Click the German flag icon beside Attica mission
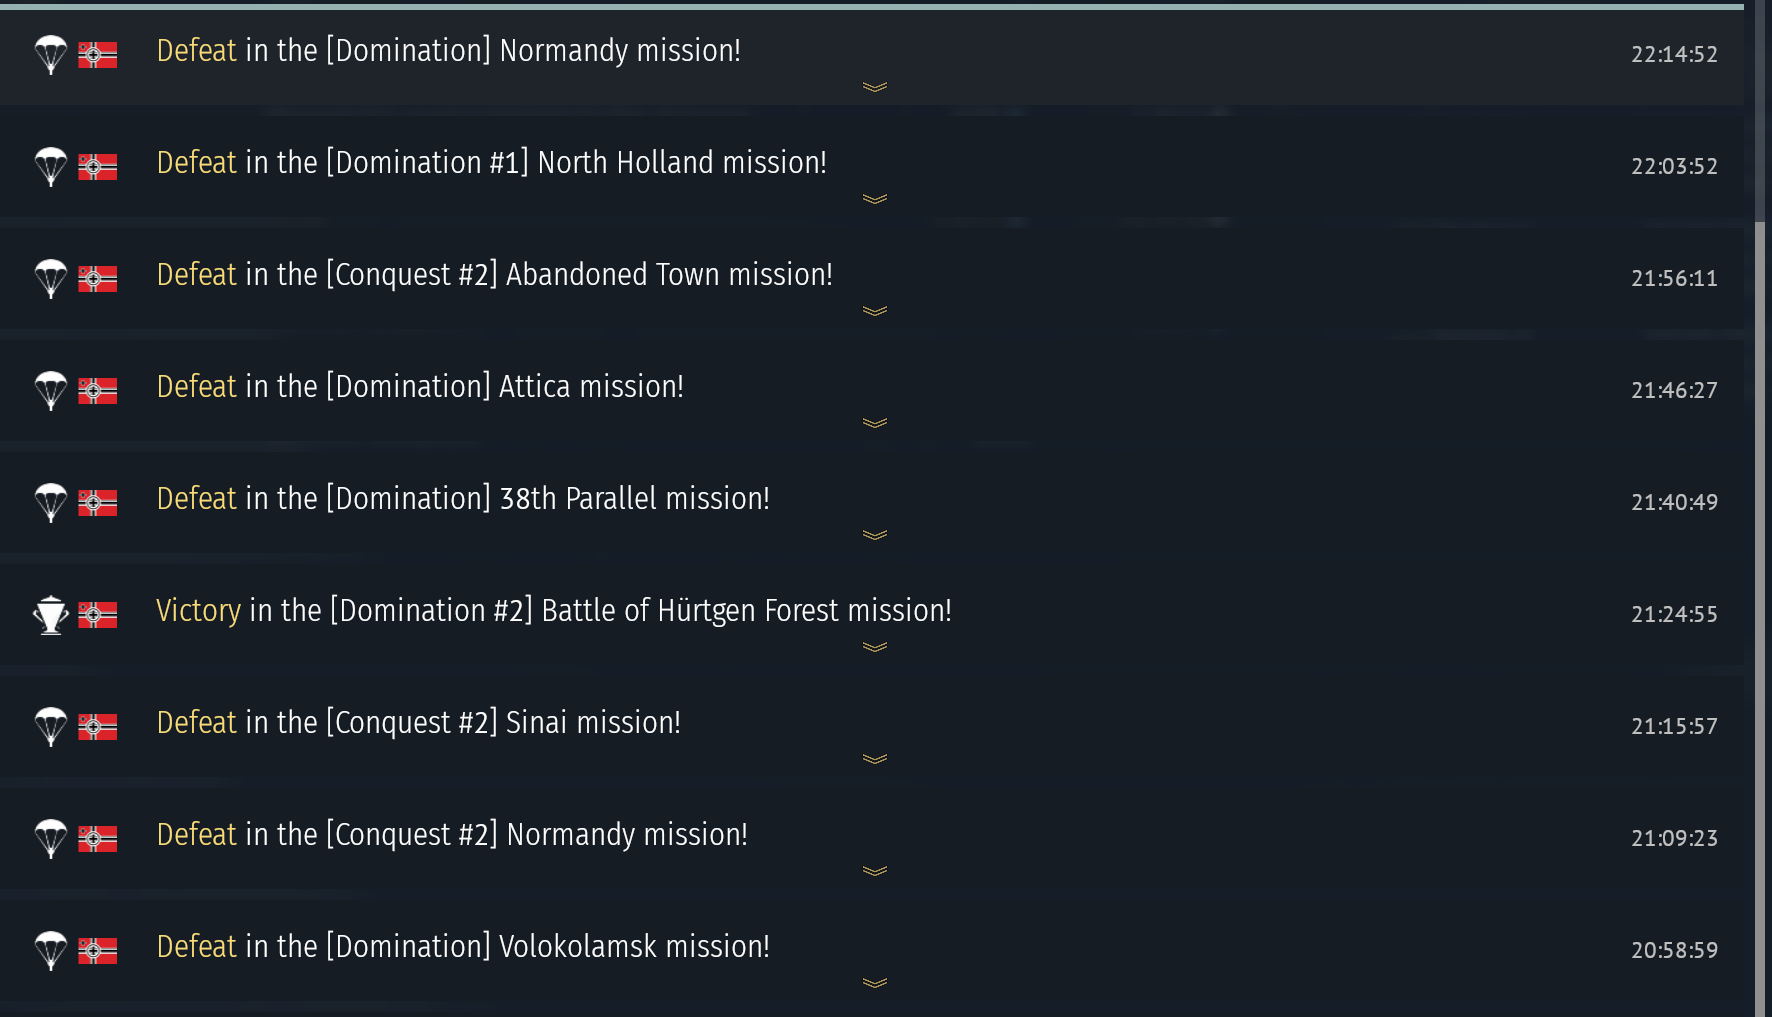 click(97, 390)
